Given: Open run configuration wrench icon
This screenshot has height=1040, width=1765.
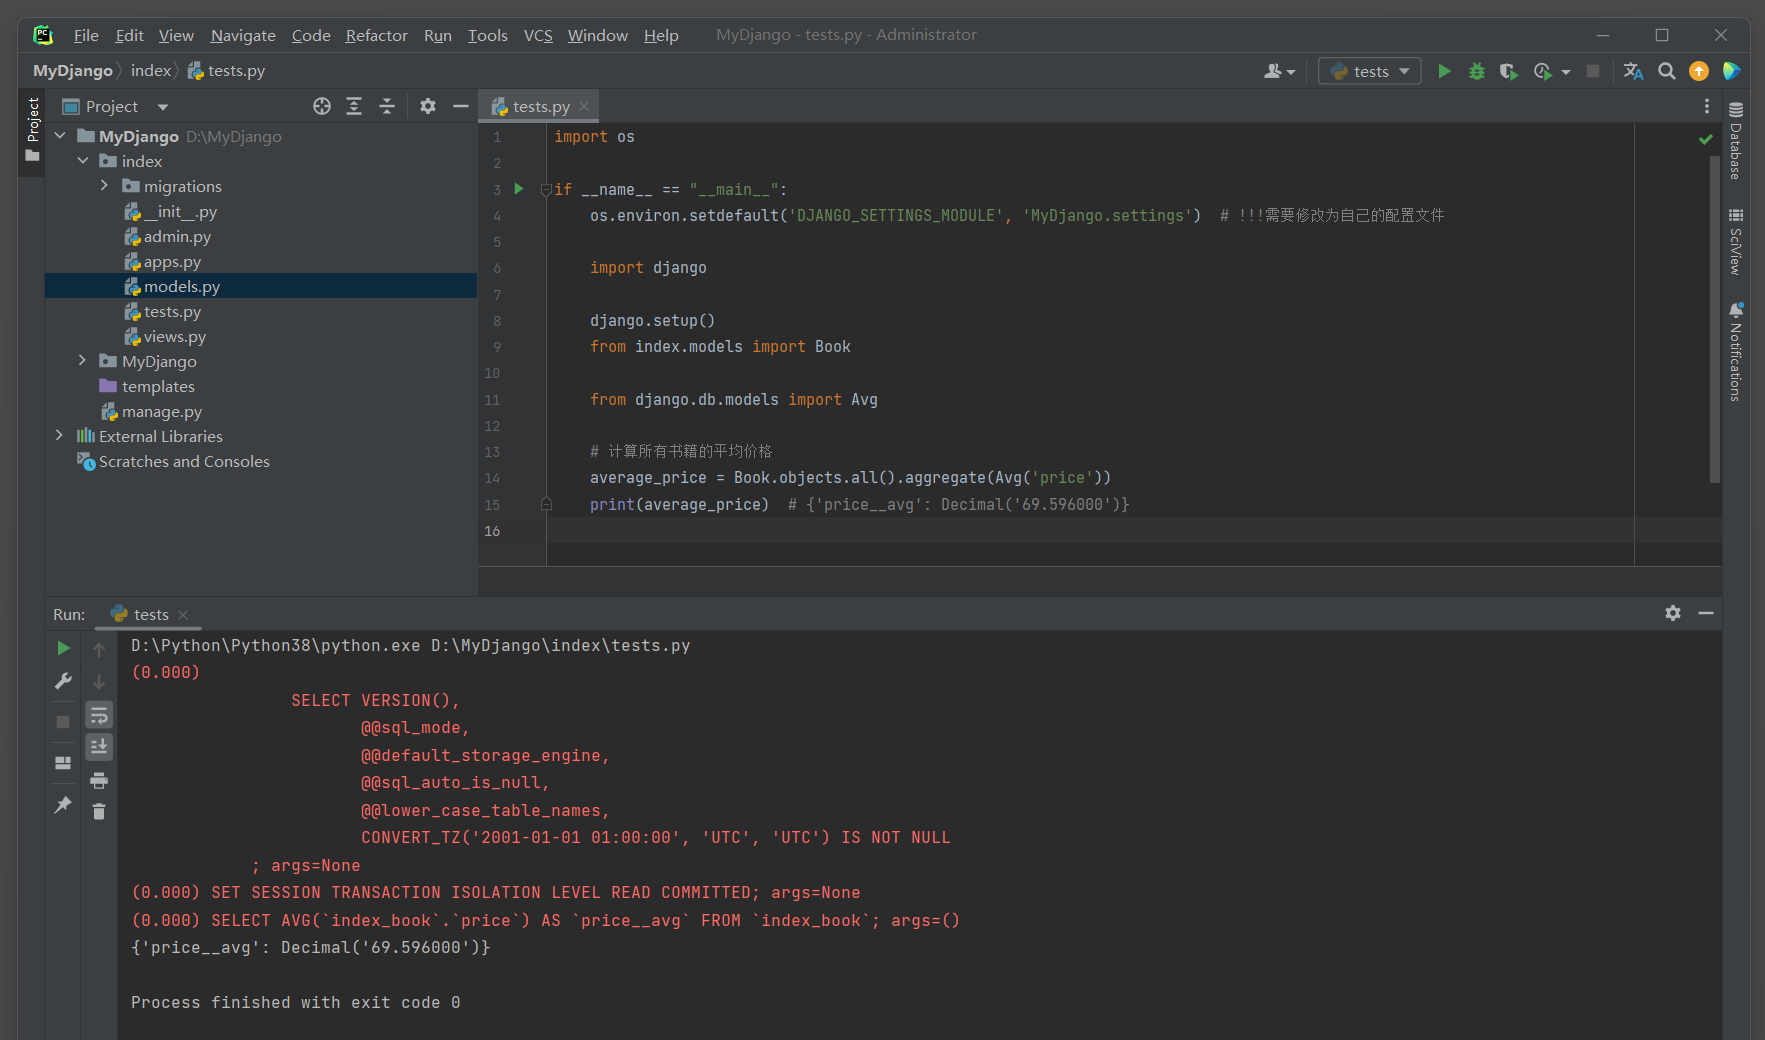Looking at the screenshot, I should (63, 681).
